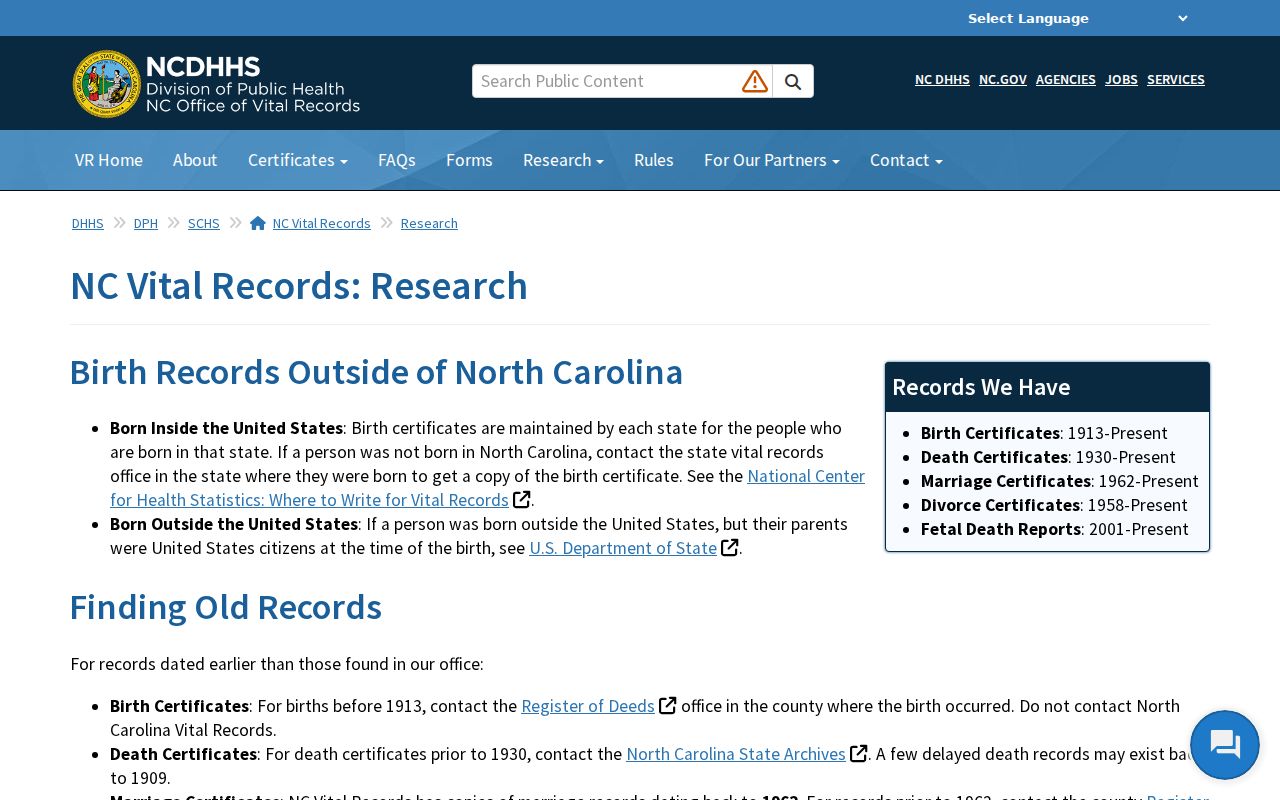Expand the Research menu

coord(563,160)
